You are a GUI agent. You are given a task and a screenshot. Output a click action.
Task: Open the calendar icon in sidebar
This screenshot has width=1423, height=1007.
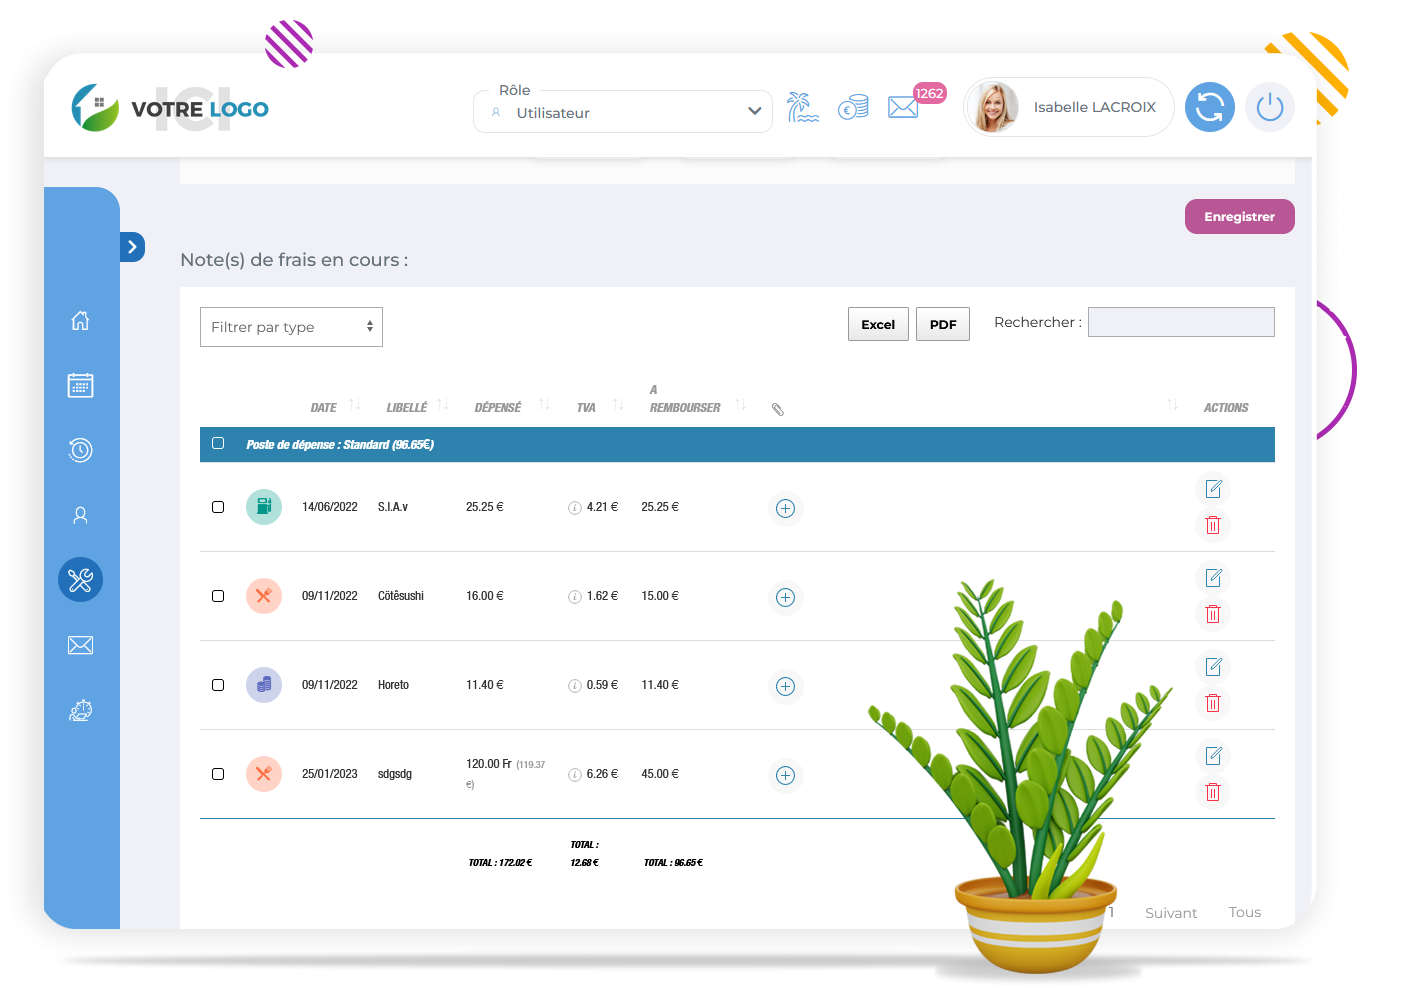coord(80,385)
